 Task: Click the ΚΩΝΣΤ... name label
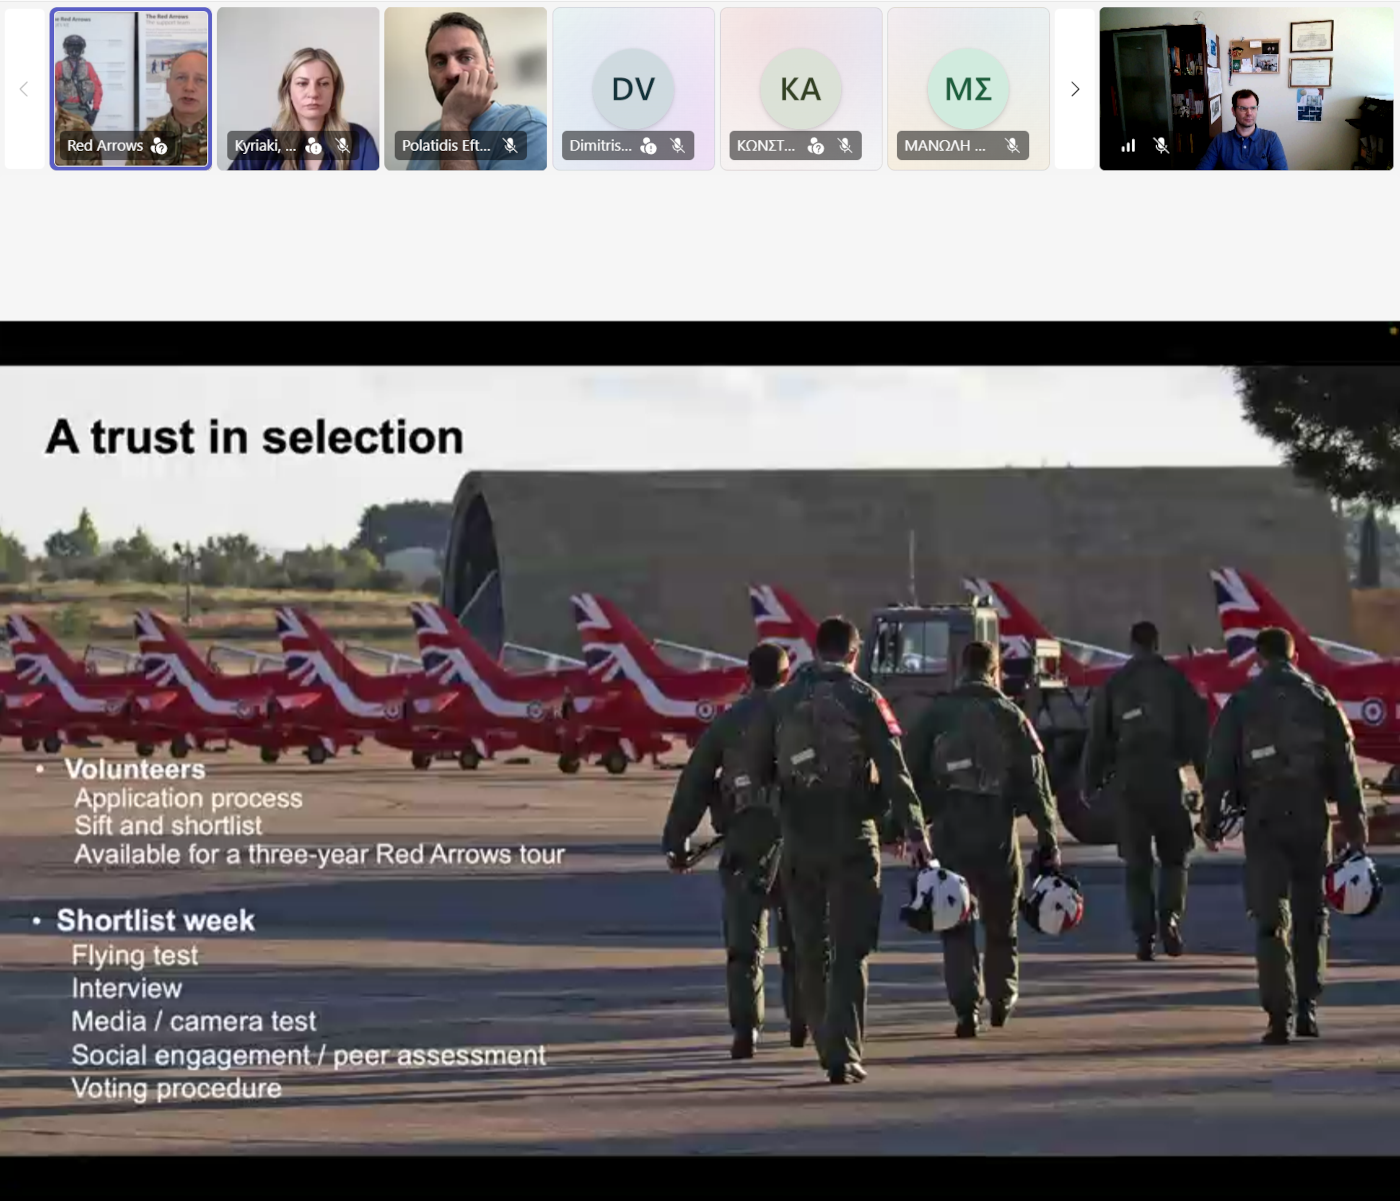766,146
